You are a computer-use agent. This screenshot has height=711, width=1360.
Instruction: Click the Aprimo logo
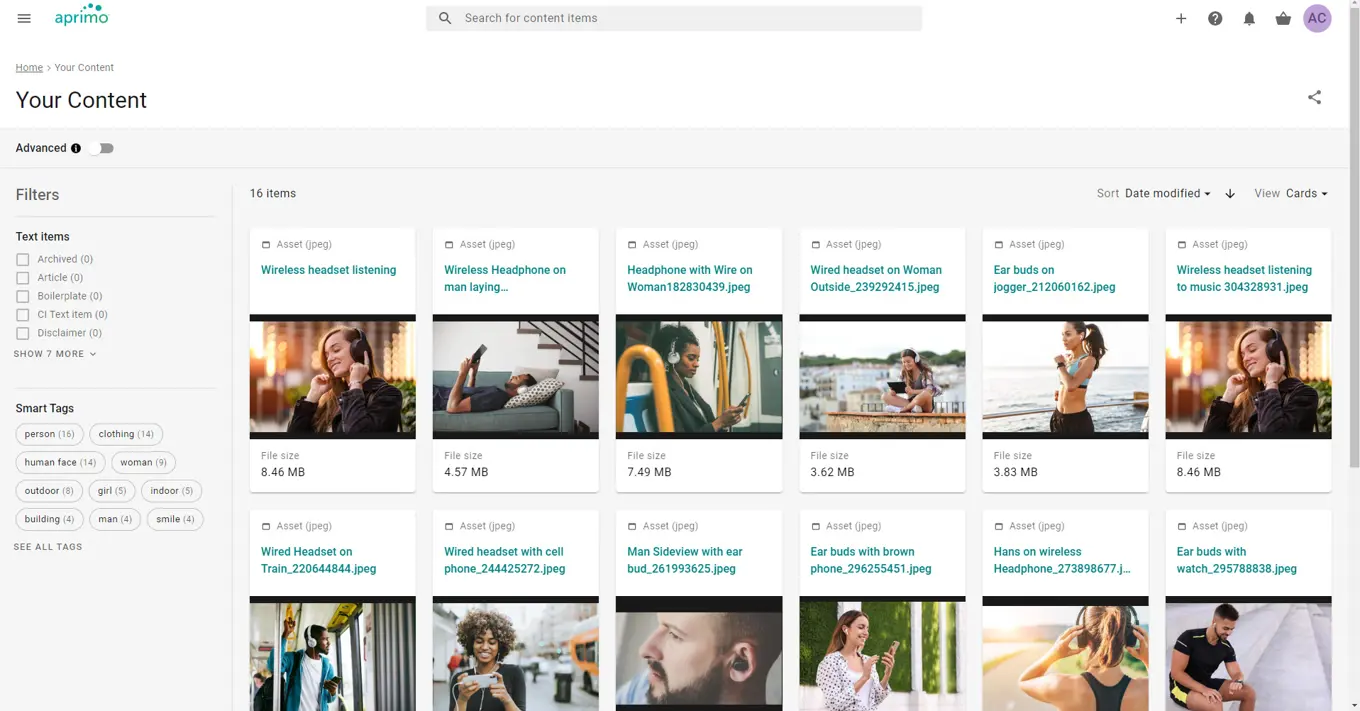[x=81, y=16]
